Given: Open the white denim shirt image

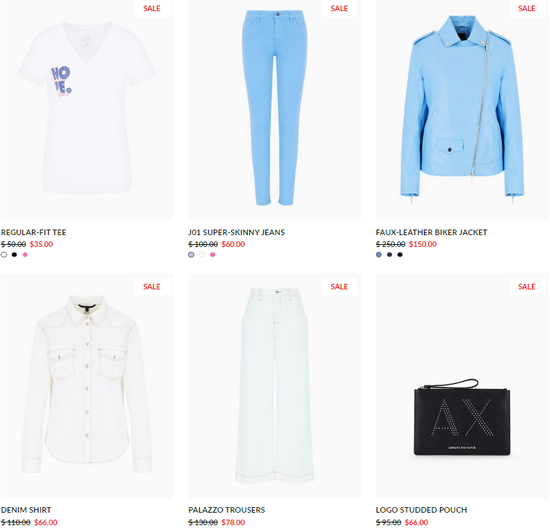Looking at the screenshot, I should pos(87,386).
